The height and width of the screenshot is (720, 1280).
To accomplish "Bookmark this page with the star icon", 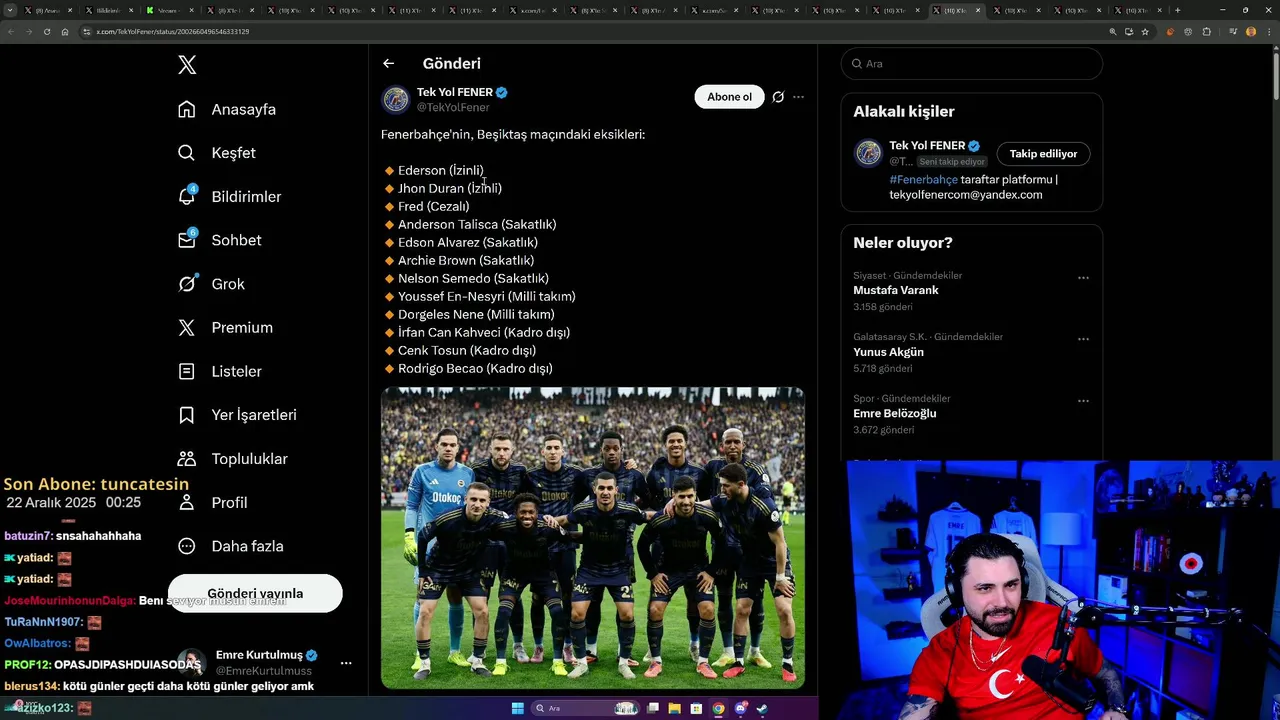I will point(1145,31).
